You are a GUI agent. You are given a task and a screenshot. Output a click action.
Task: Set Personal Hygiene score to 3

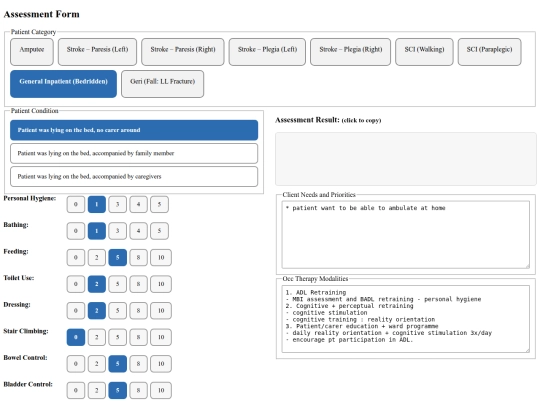pyautogui.click(x=117, y=205)
